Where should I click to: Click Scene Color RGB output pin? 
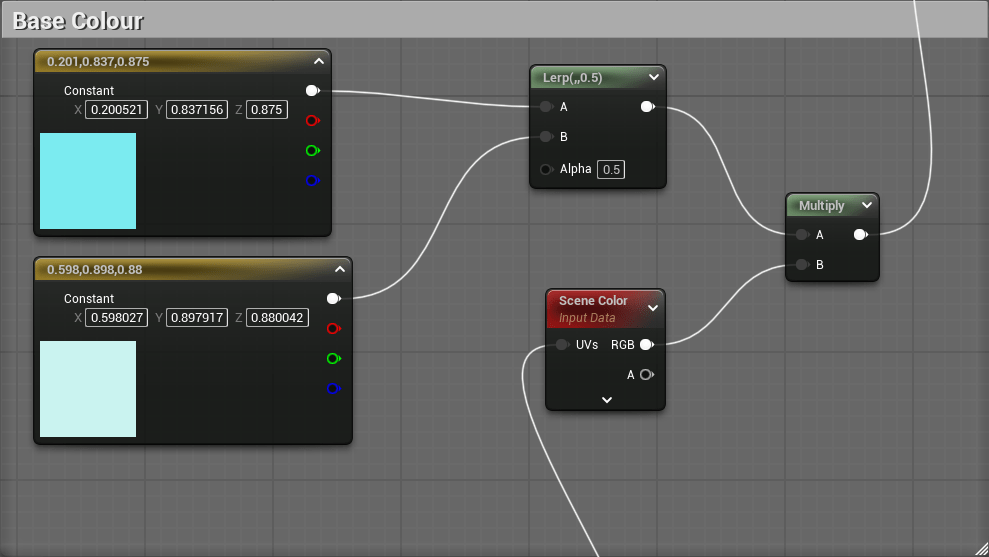point(646,345)
